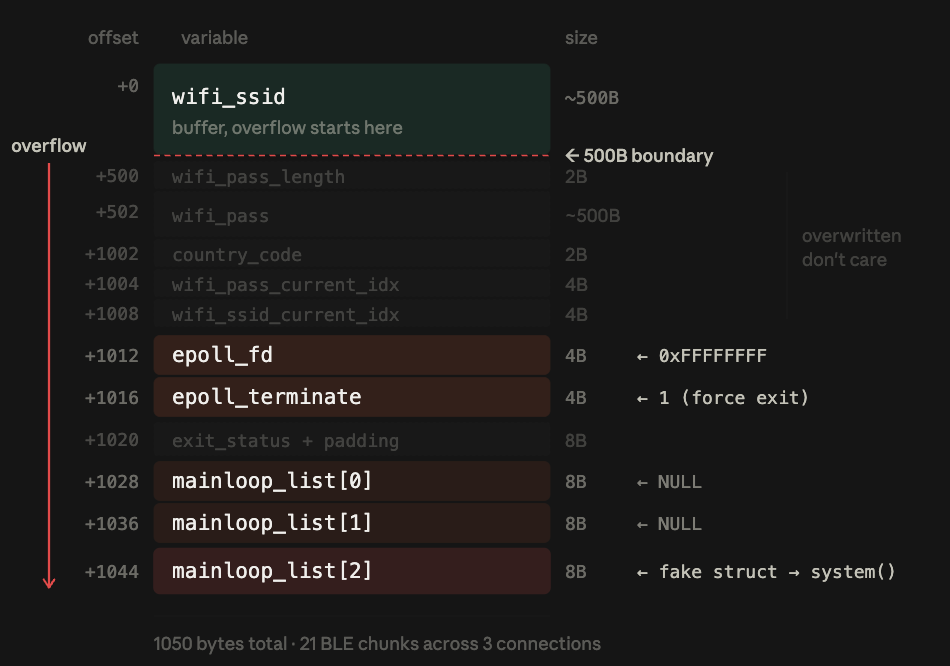This screenshot has height=666, width=950.
Task: Click the wifi_pass_current_idx variable
Action: pyautogui.click(x=285, y=285)
